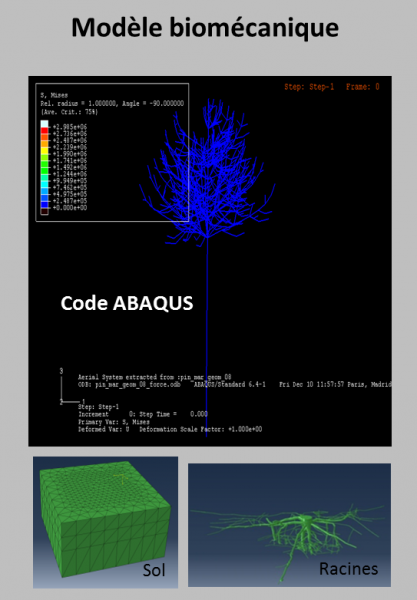Screen dimensions: 417x600
Task: Click the ODB file name text line
Action: coord(235,385)
